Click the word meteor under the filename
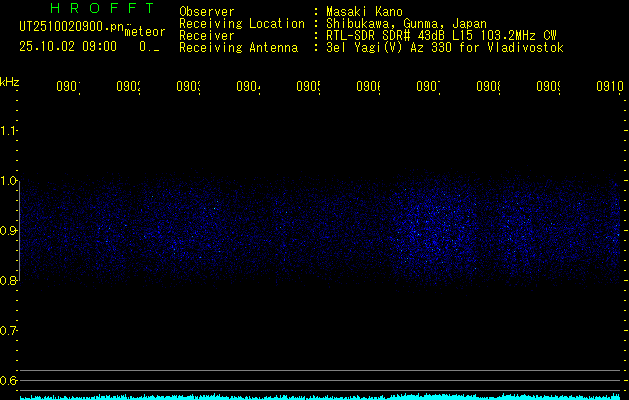Viewport: 629px width, 400px height. coord(145,32)
